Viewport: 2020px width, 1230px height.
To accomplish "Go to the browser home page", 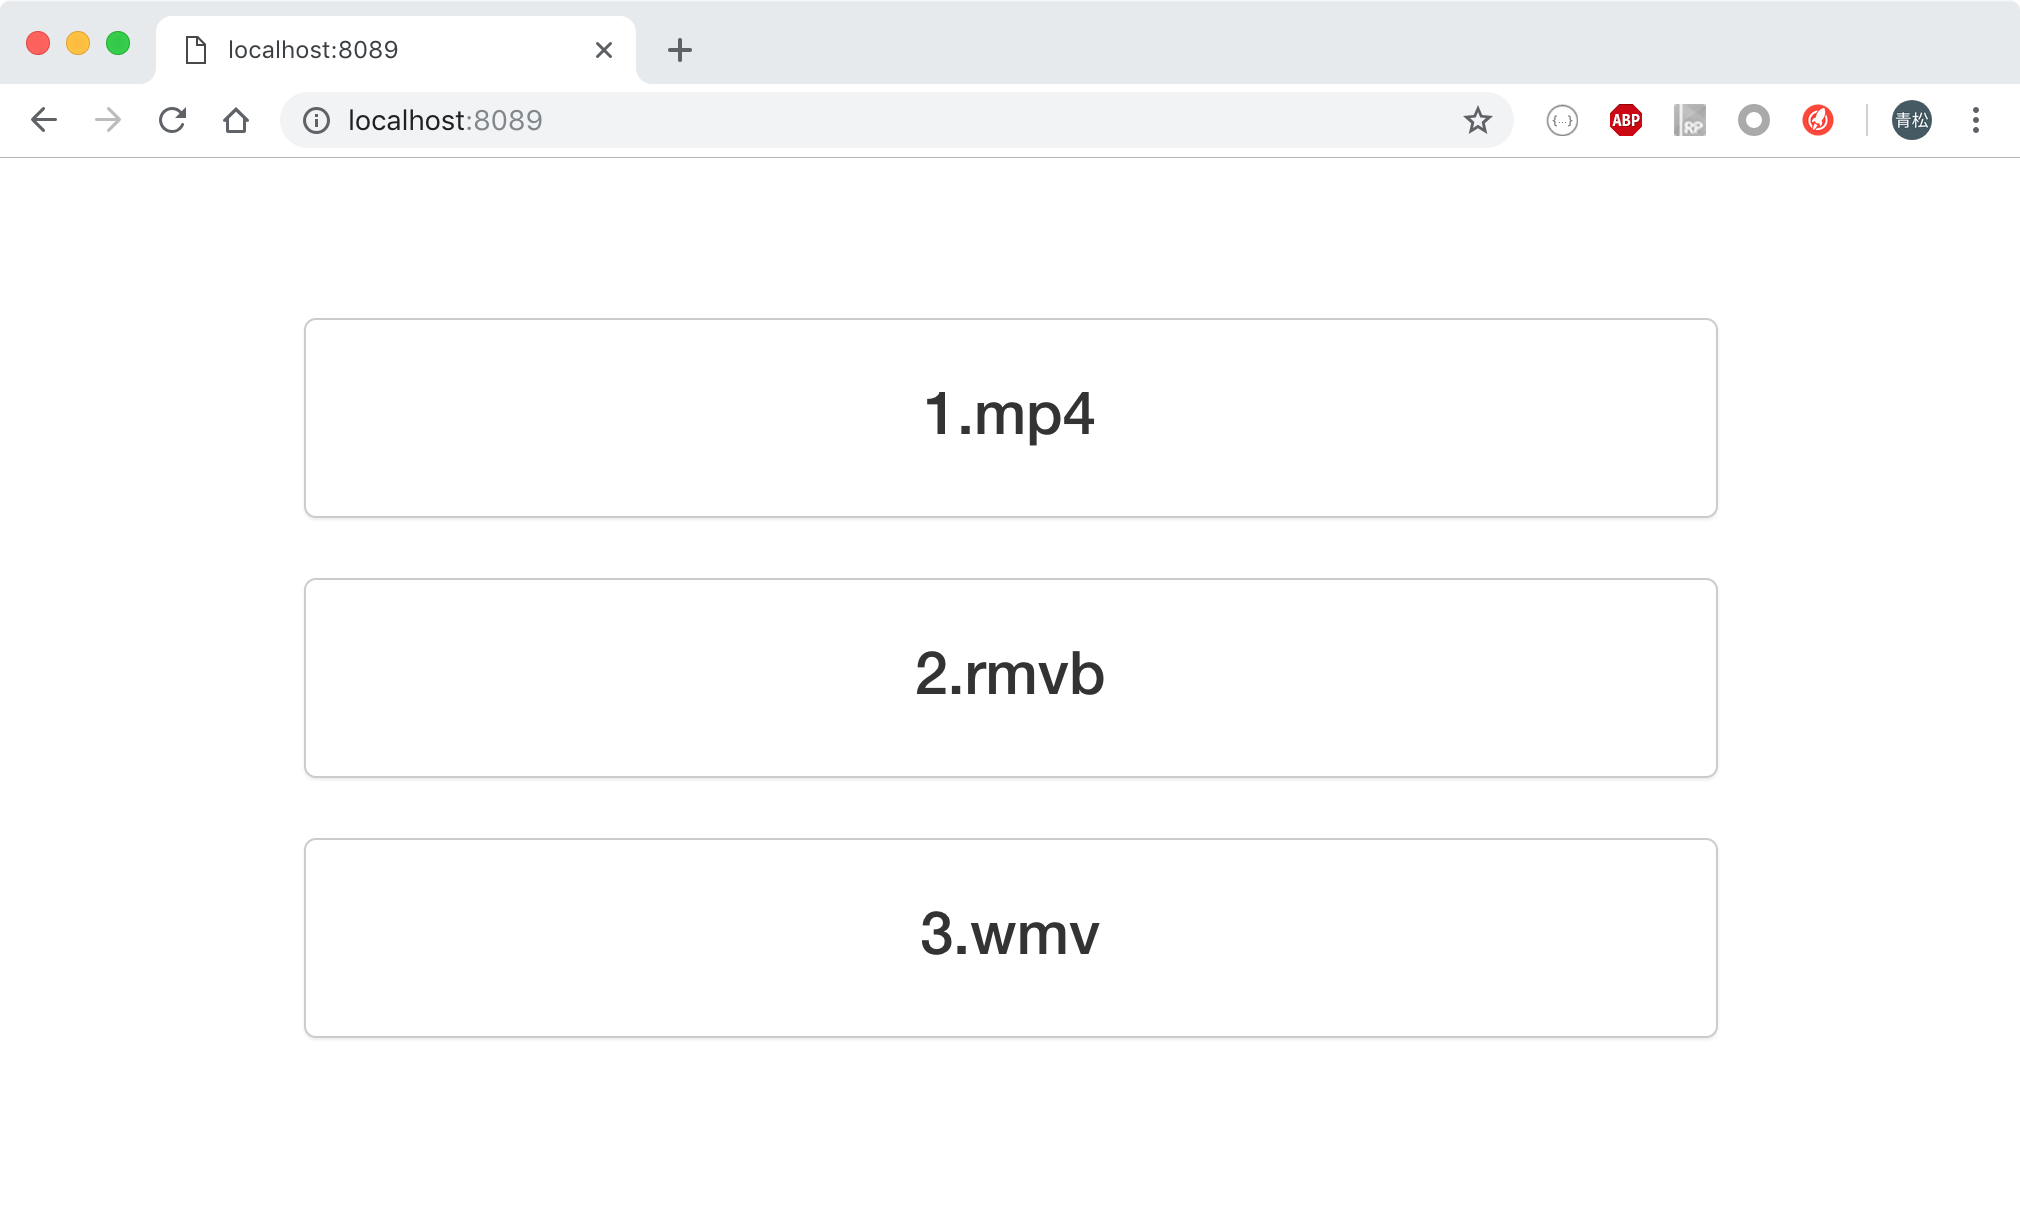I will click(x=236, y=121).
